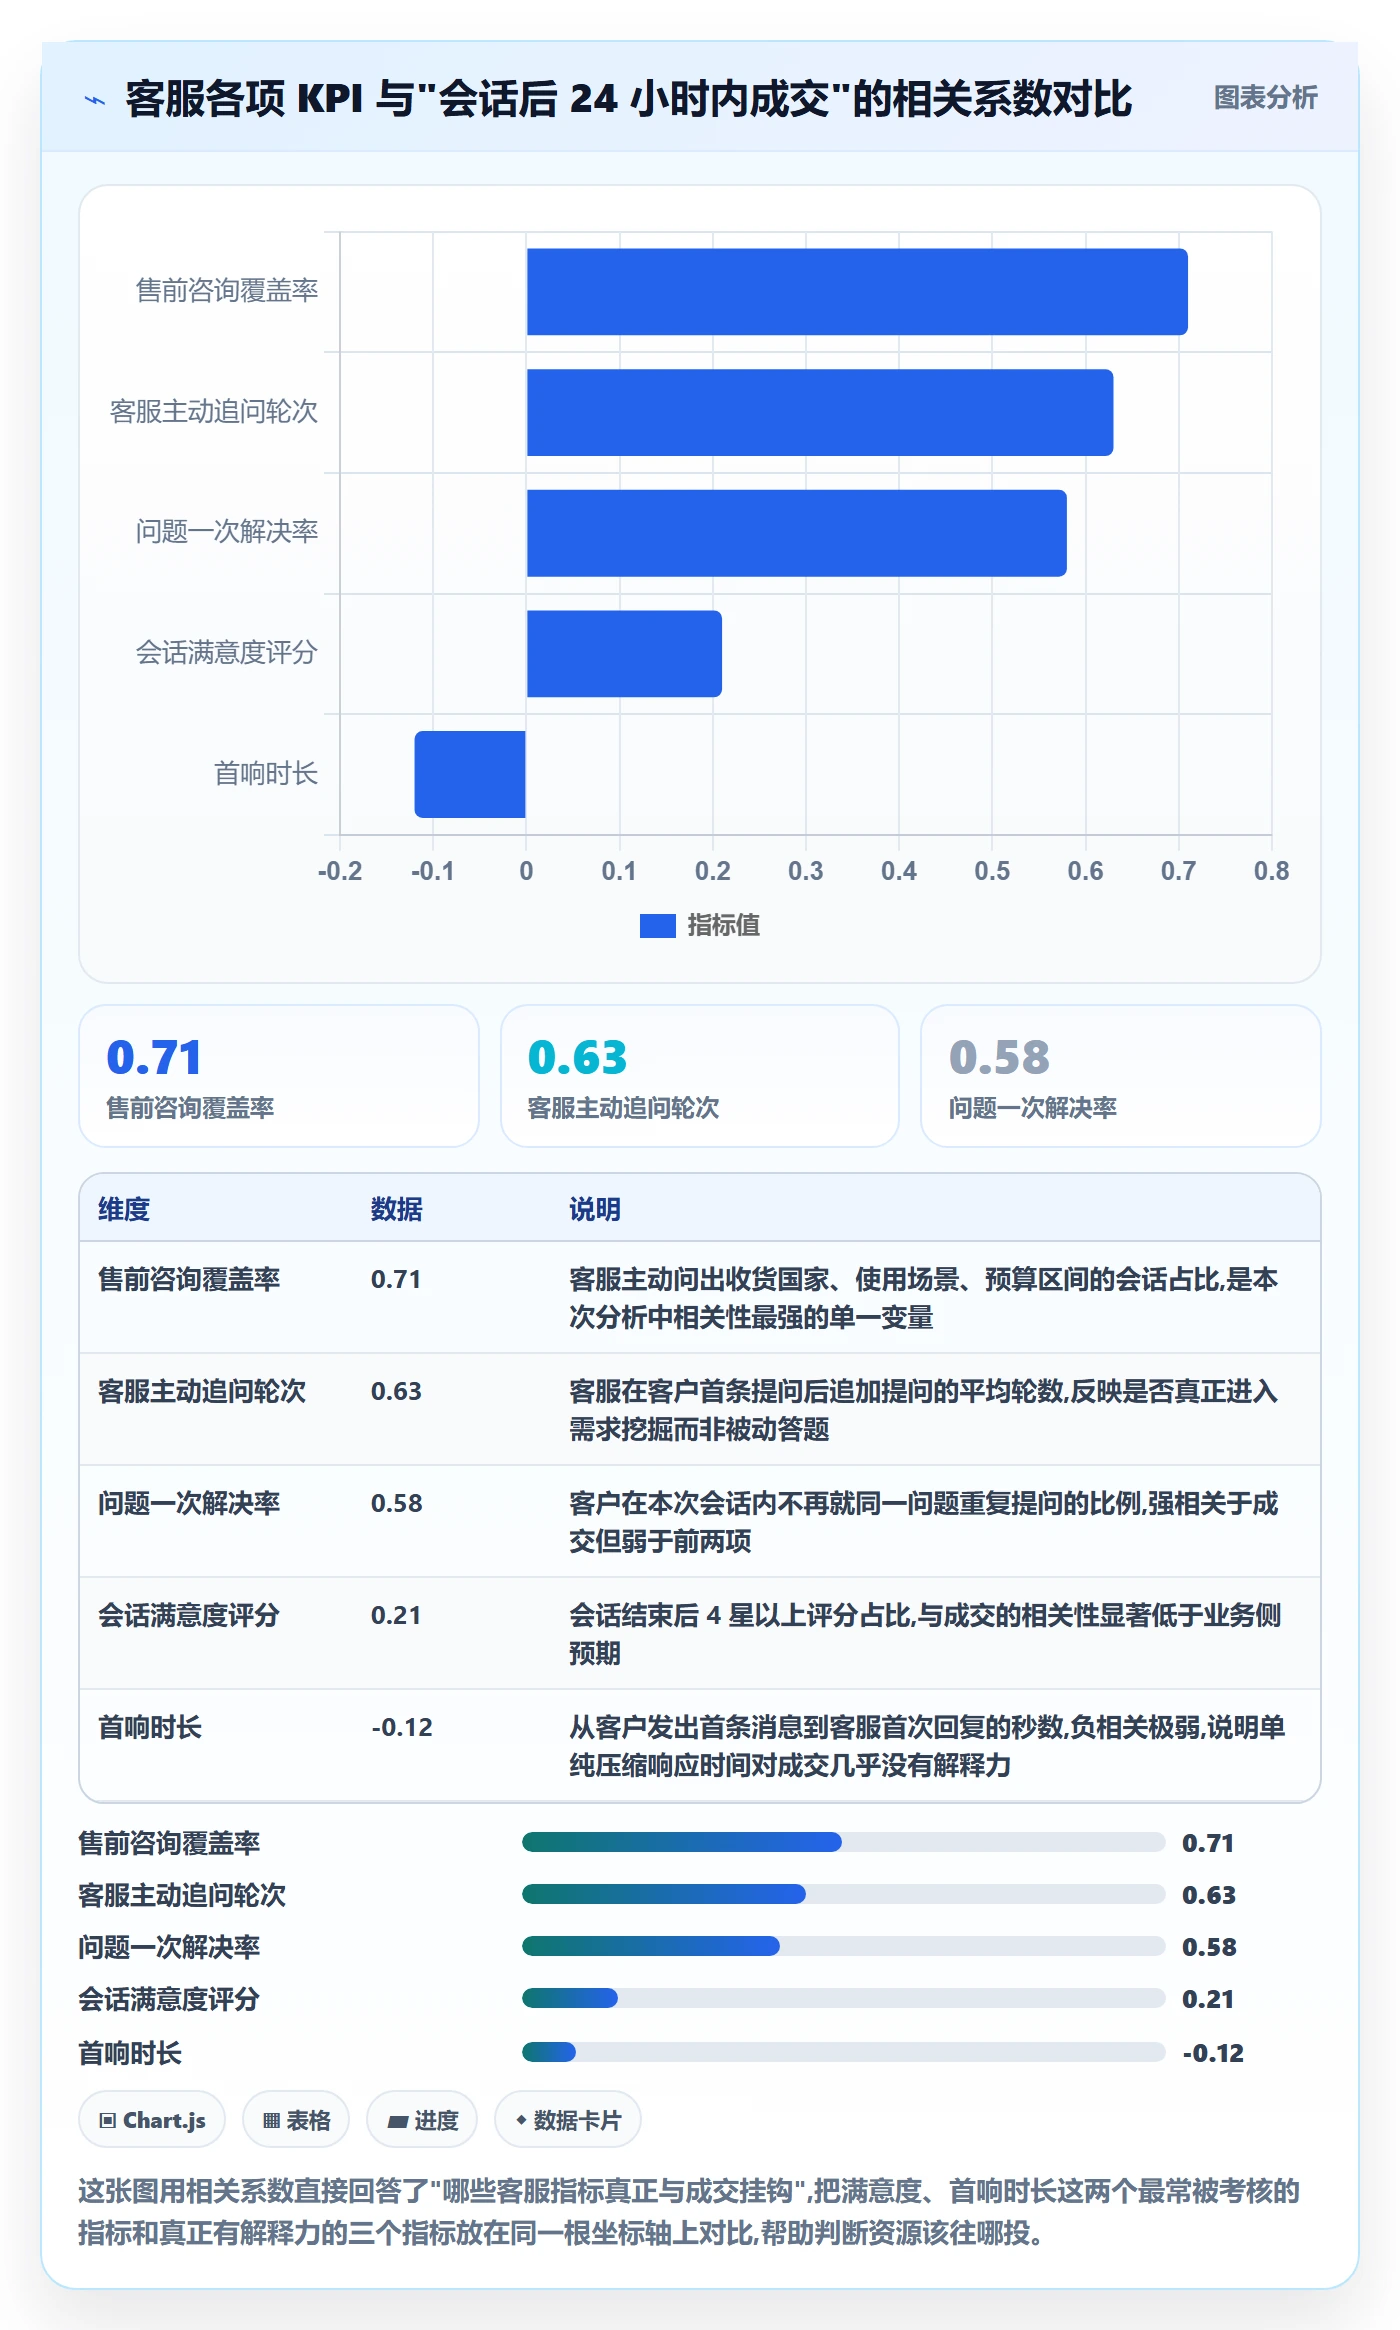
Task: Click the 维度 table column header
Action: (x=124, y=1209)
